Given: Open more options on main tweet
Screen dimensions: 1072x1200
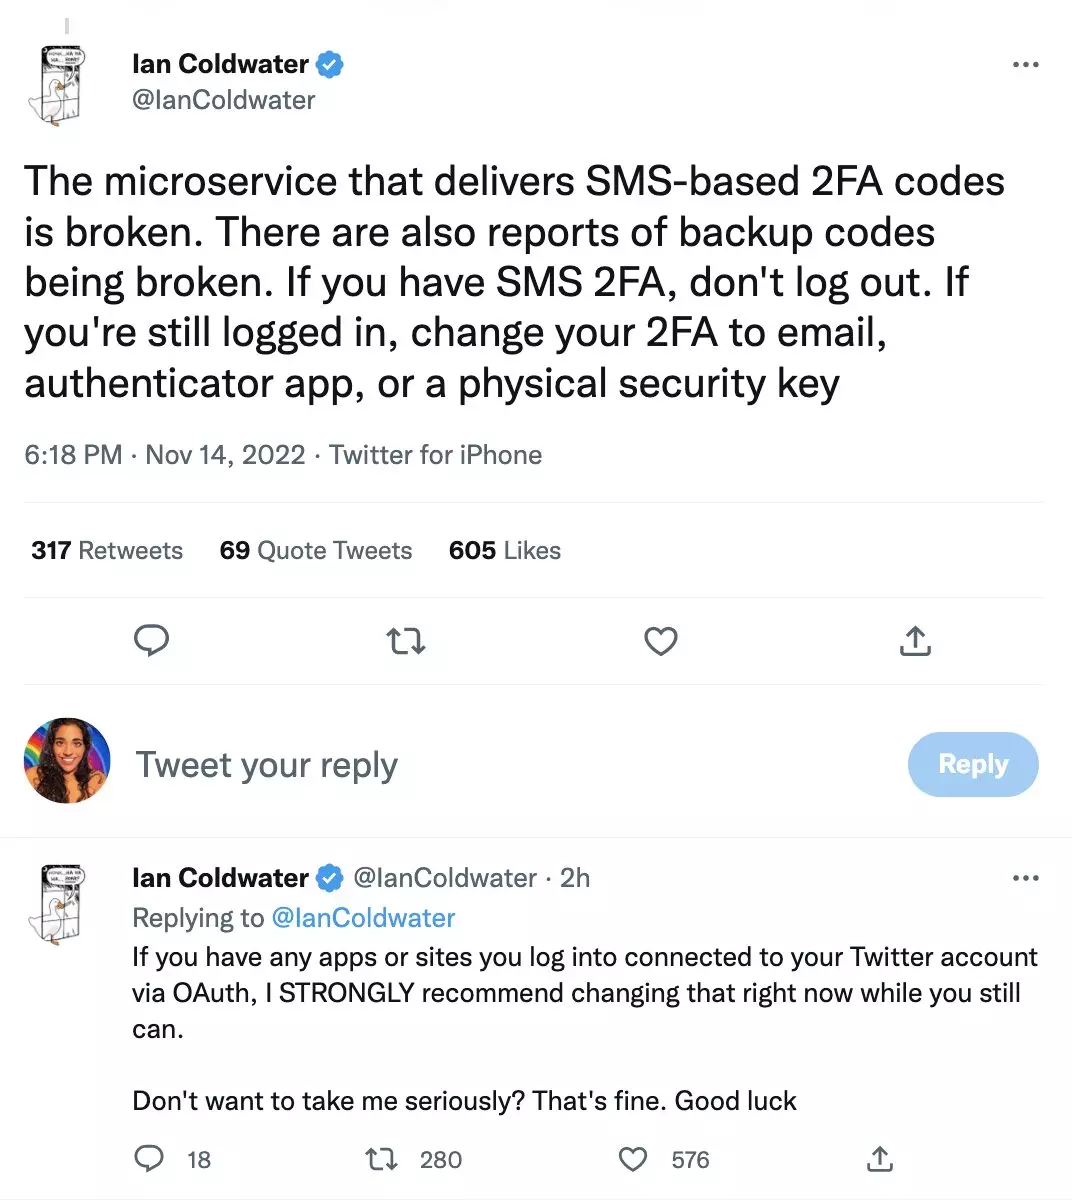Looking at the screenshot, I should coord(1026,65).
